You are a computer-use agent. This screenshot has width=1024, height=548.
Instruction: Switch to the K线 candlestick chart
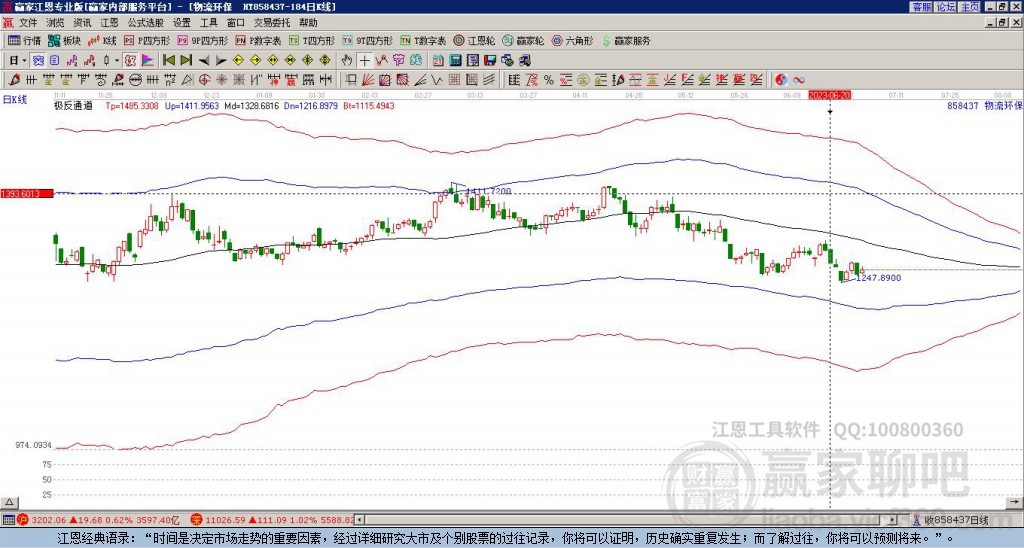tap(103, 40)
